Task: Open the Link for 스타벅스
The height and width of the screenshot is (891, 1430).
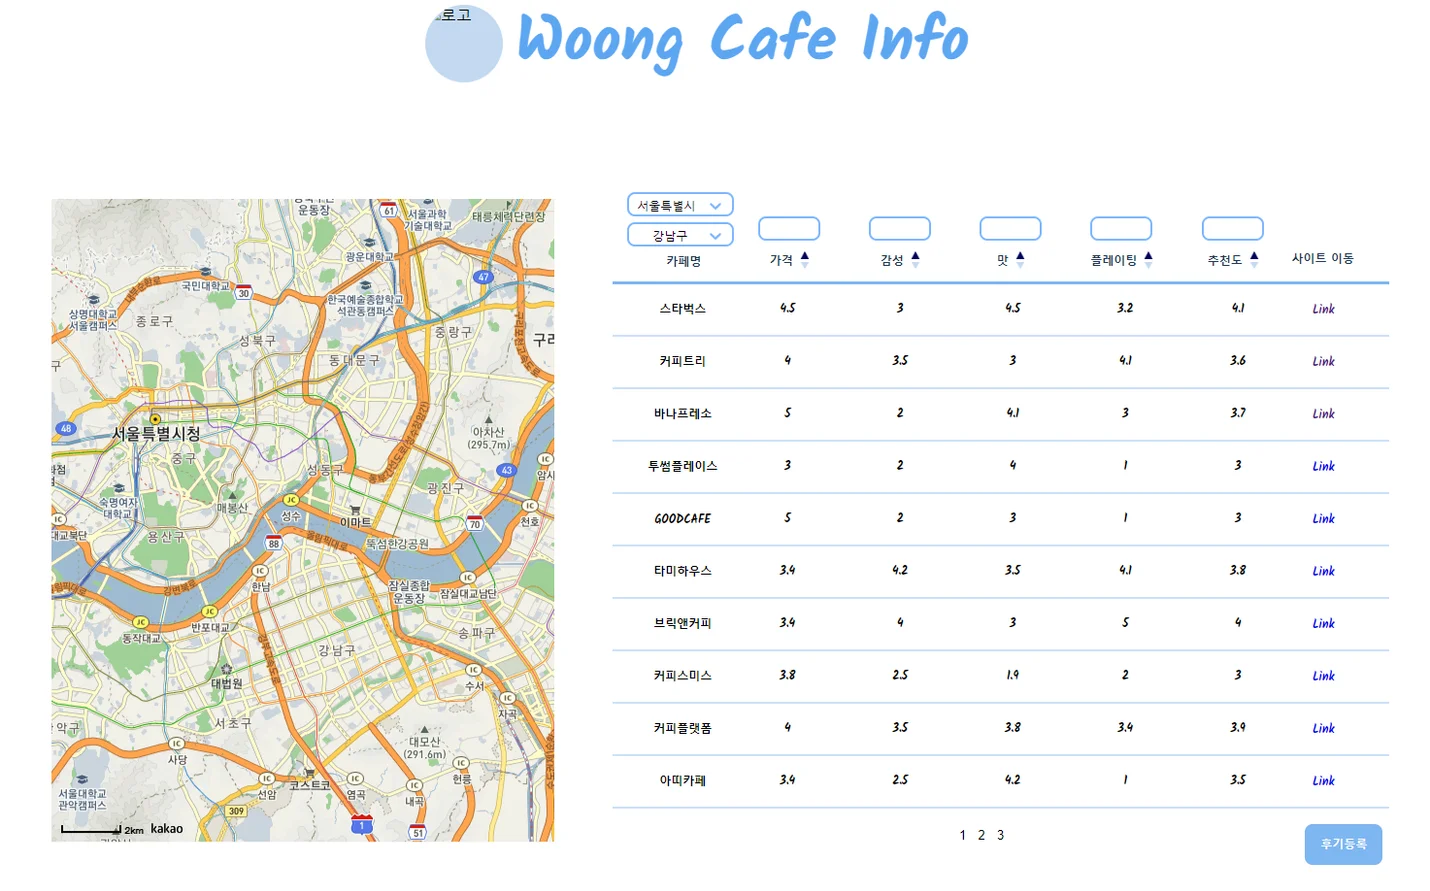Action: (1323, 309)
